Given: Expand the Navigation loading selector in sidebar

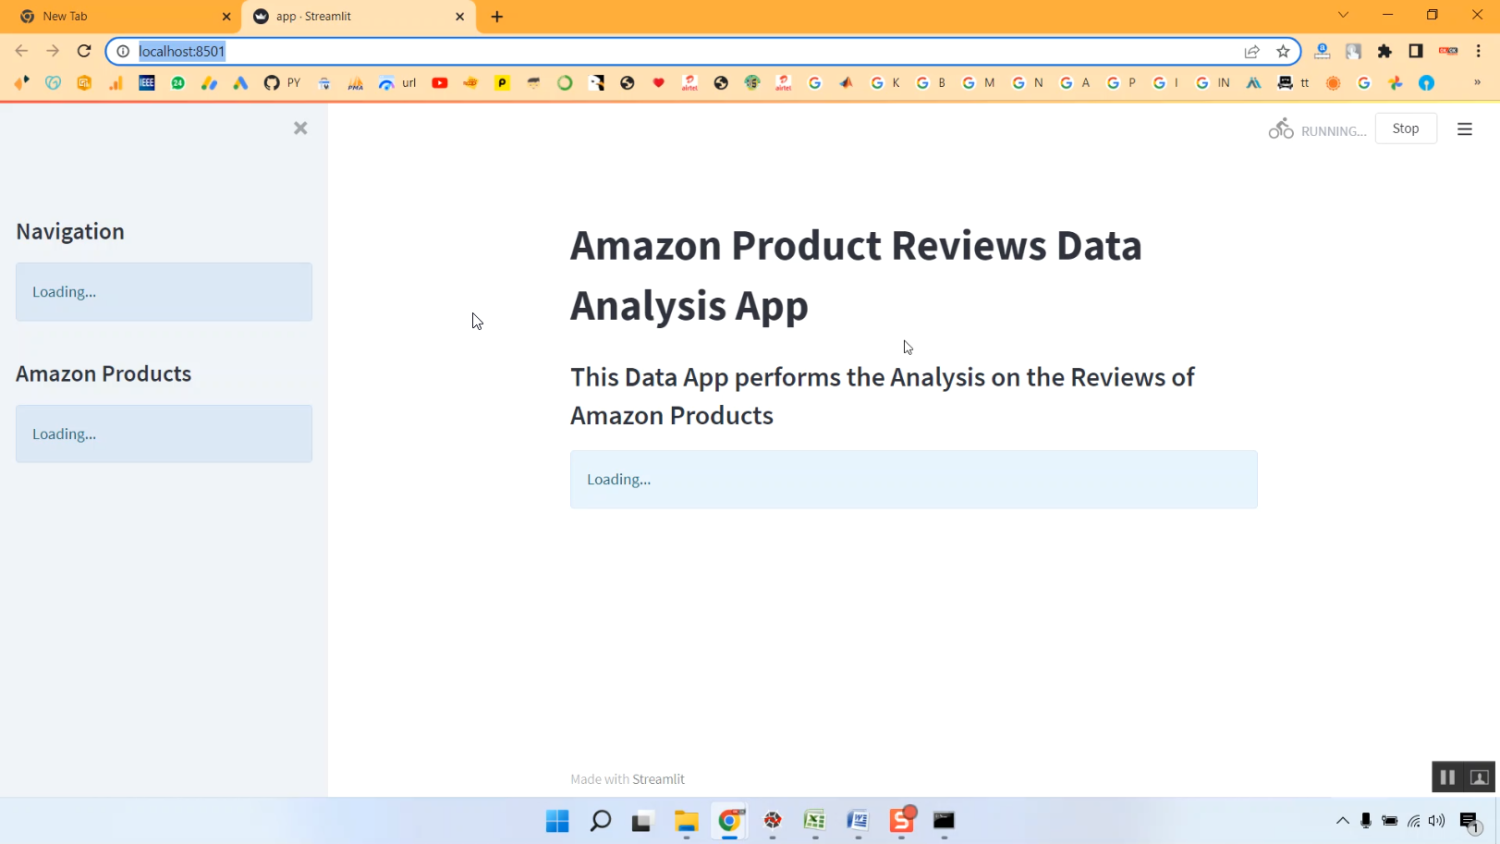Looking at the screenshot, I should [x=164, y=292].
